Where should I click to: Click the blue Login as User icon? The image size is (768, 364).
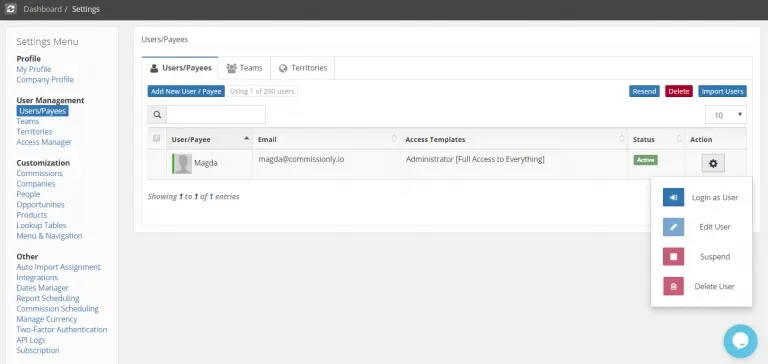click(x=673, y=197)
